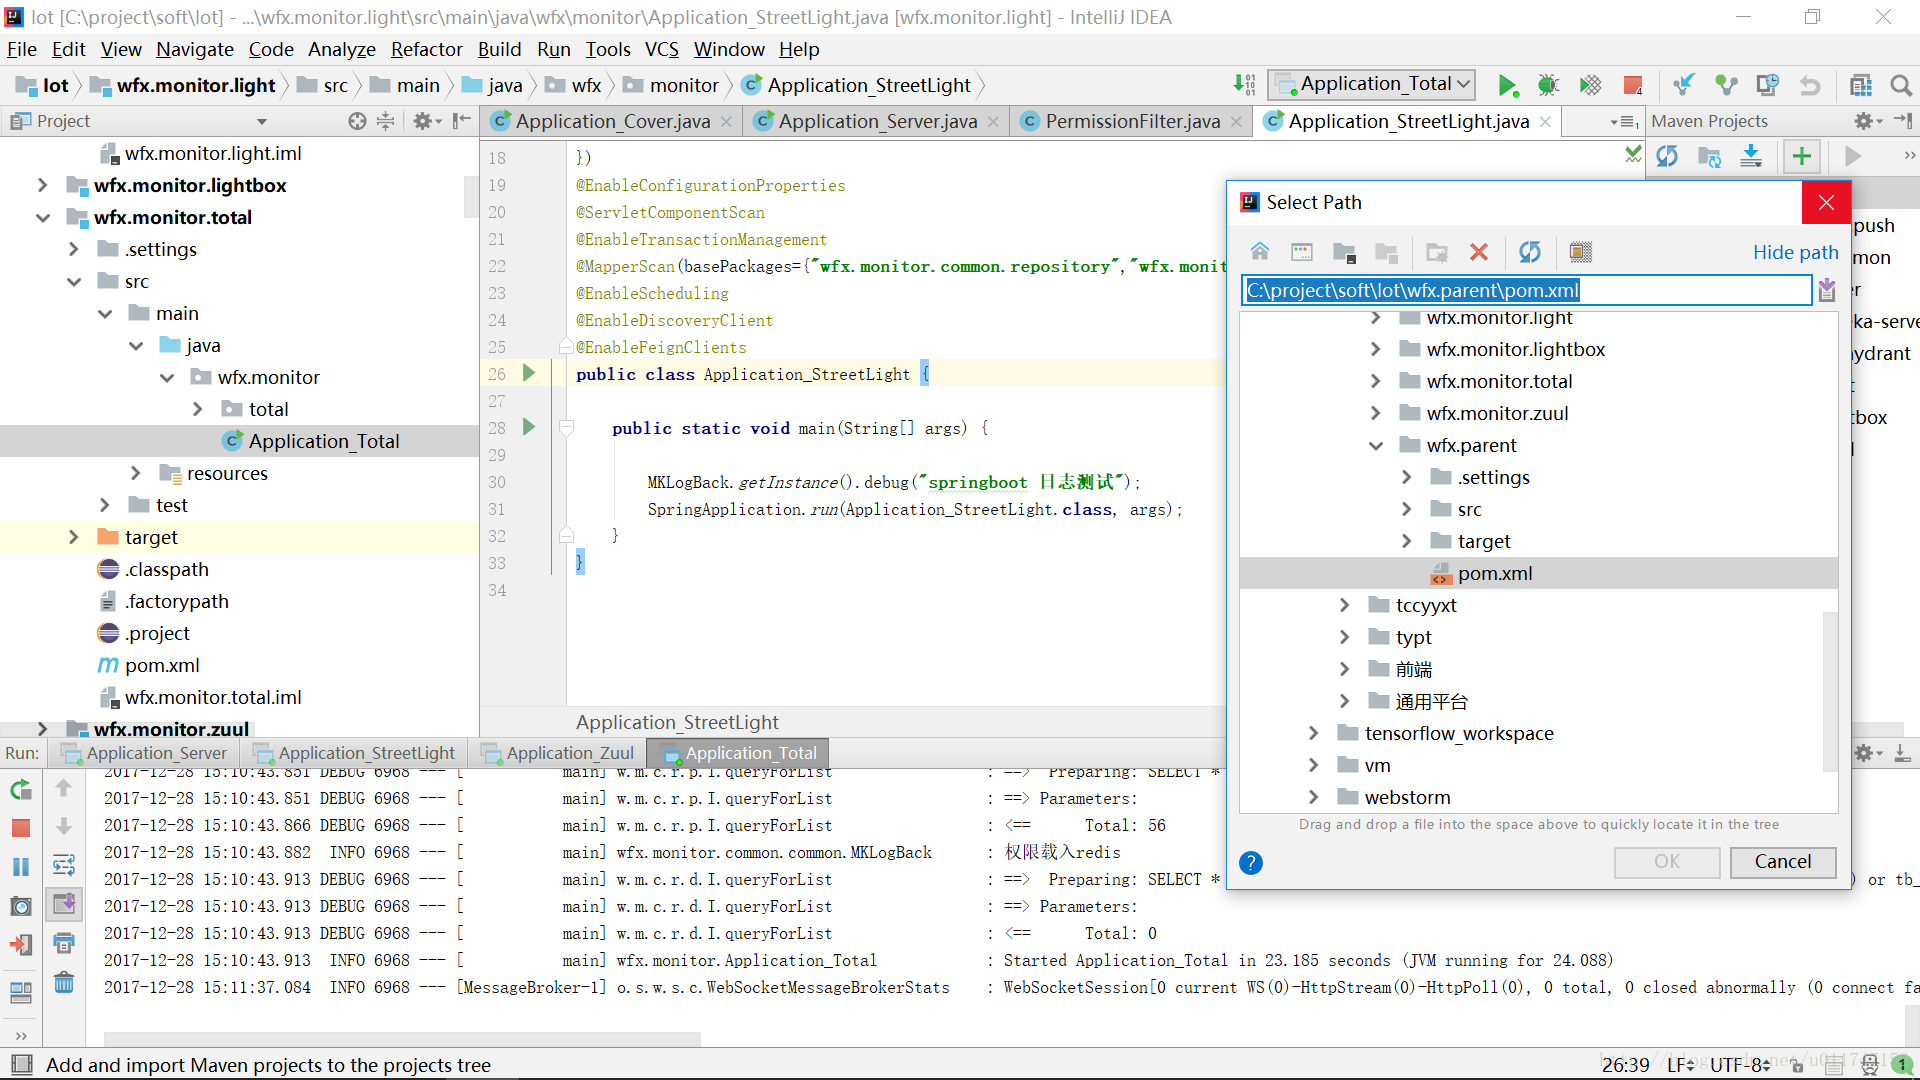Click the Cancel button in Select Path

pyautogui.click(x=1782, y=861)
